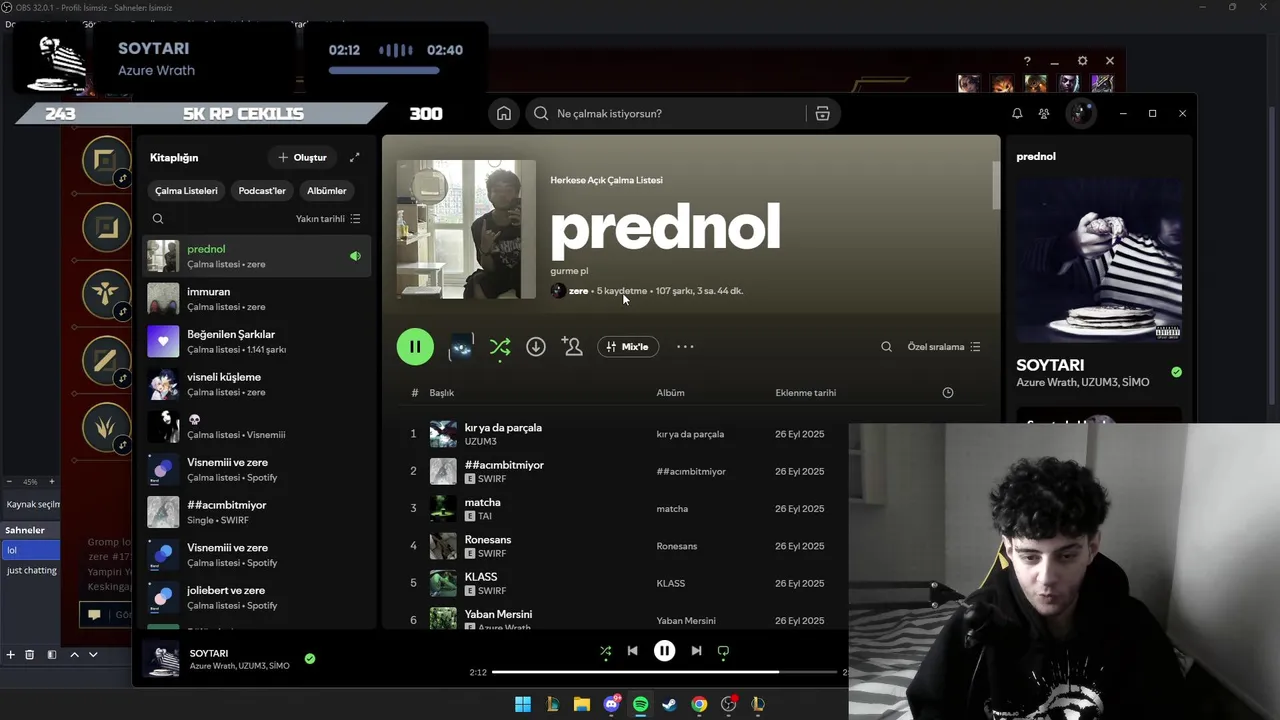1280x720 pixels.
Task: Open Yakın tarihli sort dropdown
Action: pos(328,219)
